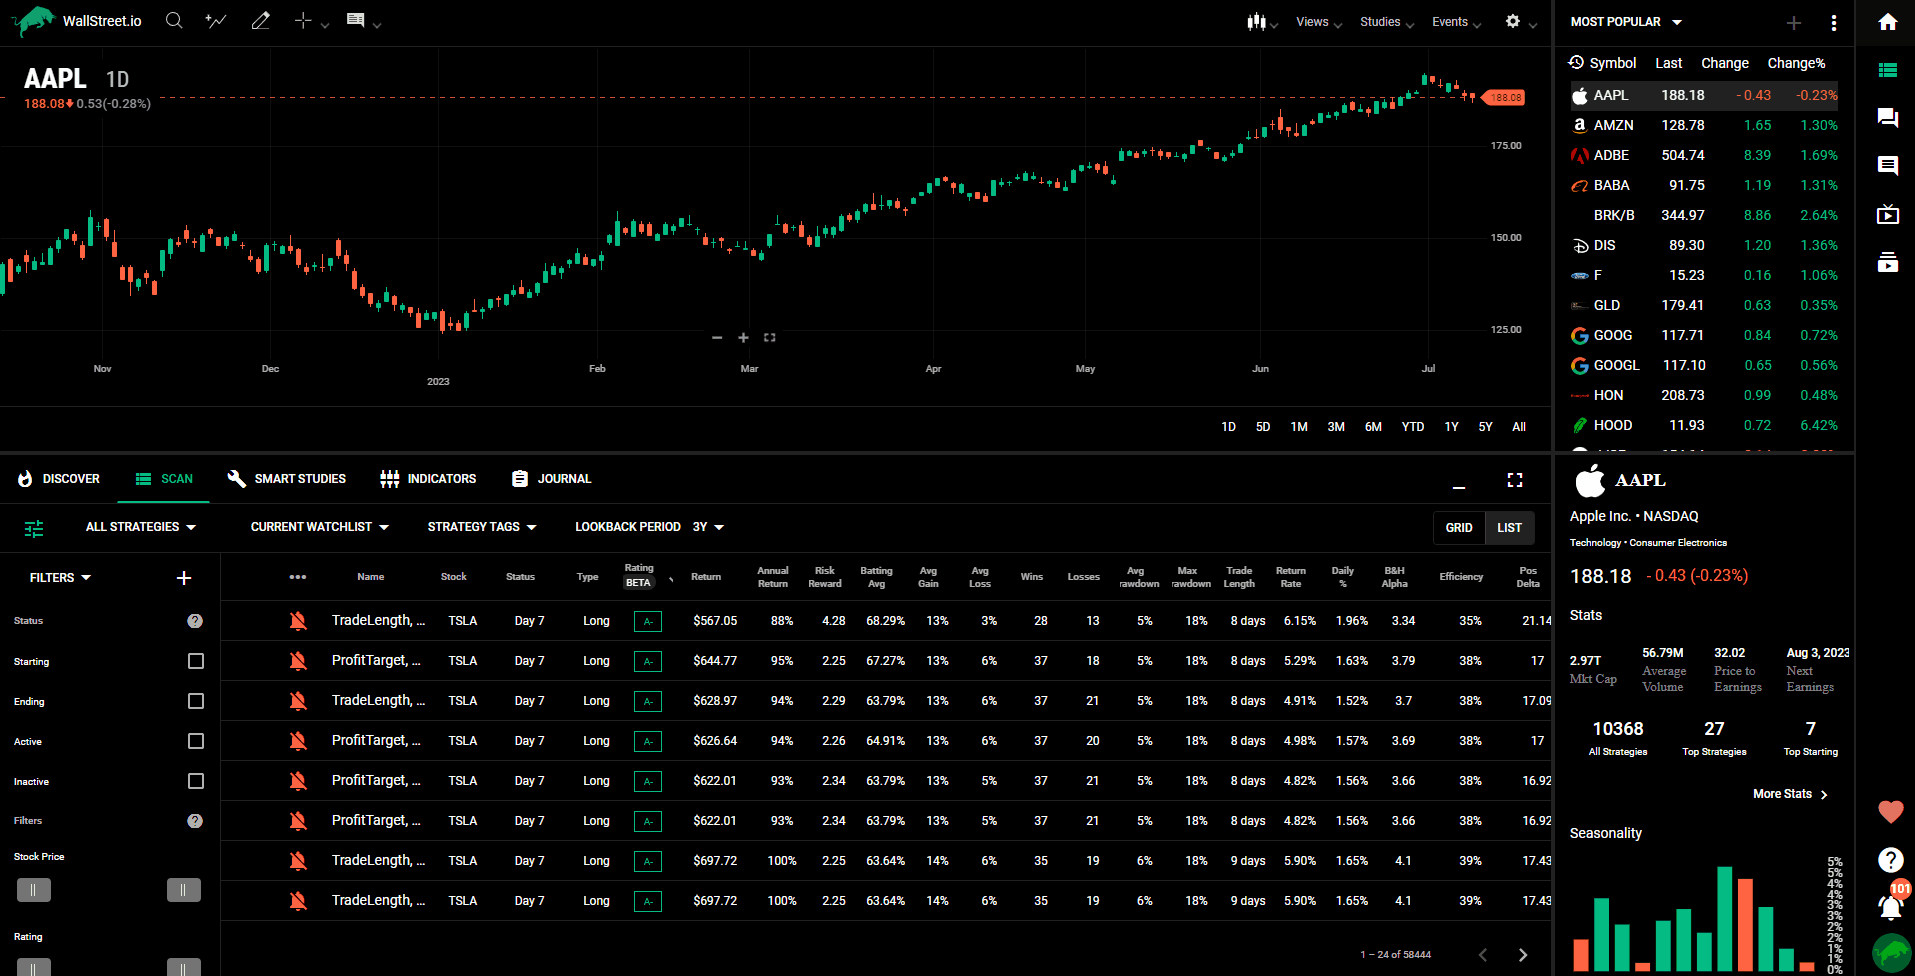Add a symbol to the Most Popular list

[x=1794, y=22]
